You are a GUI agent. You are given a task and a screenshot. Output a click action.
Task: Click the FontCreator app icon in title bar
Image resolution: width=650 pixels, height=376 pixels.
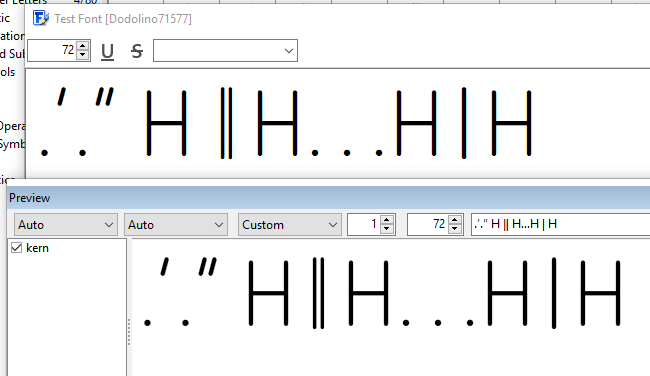(41, 18)
